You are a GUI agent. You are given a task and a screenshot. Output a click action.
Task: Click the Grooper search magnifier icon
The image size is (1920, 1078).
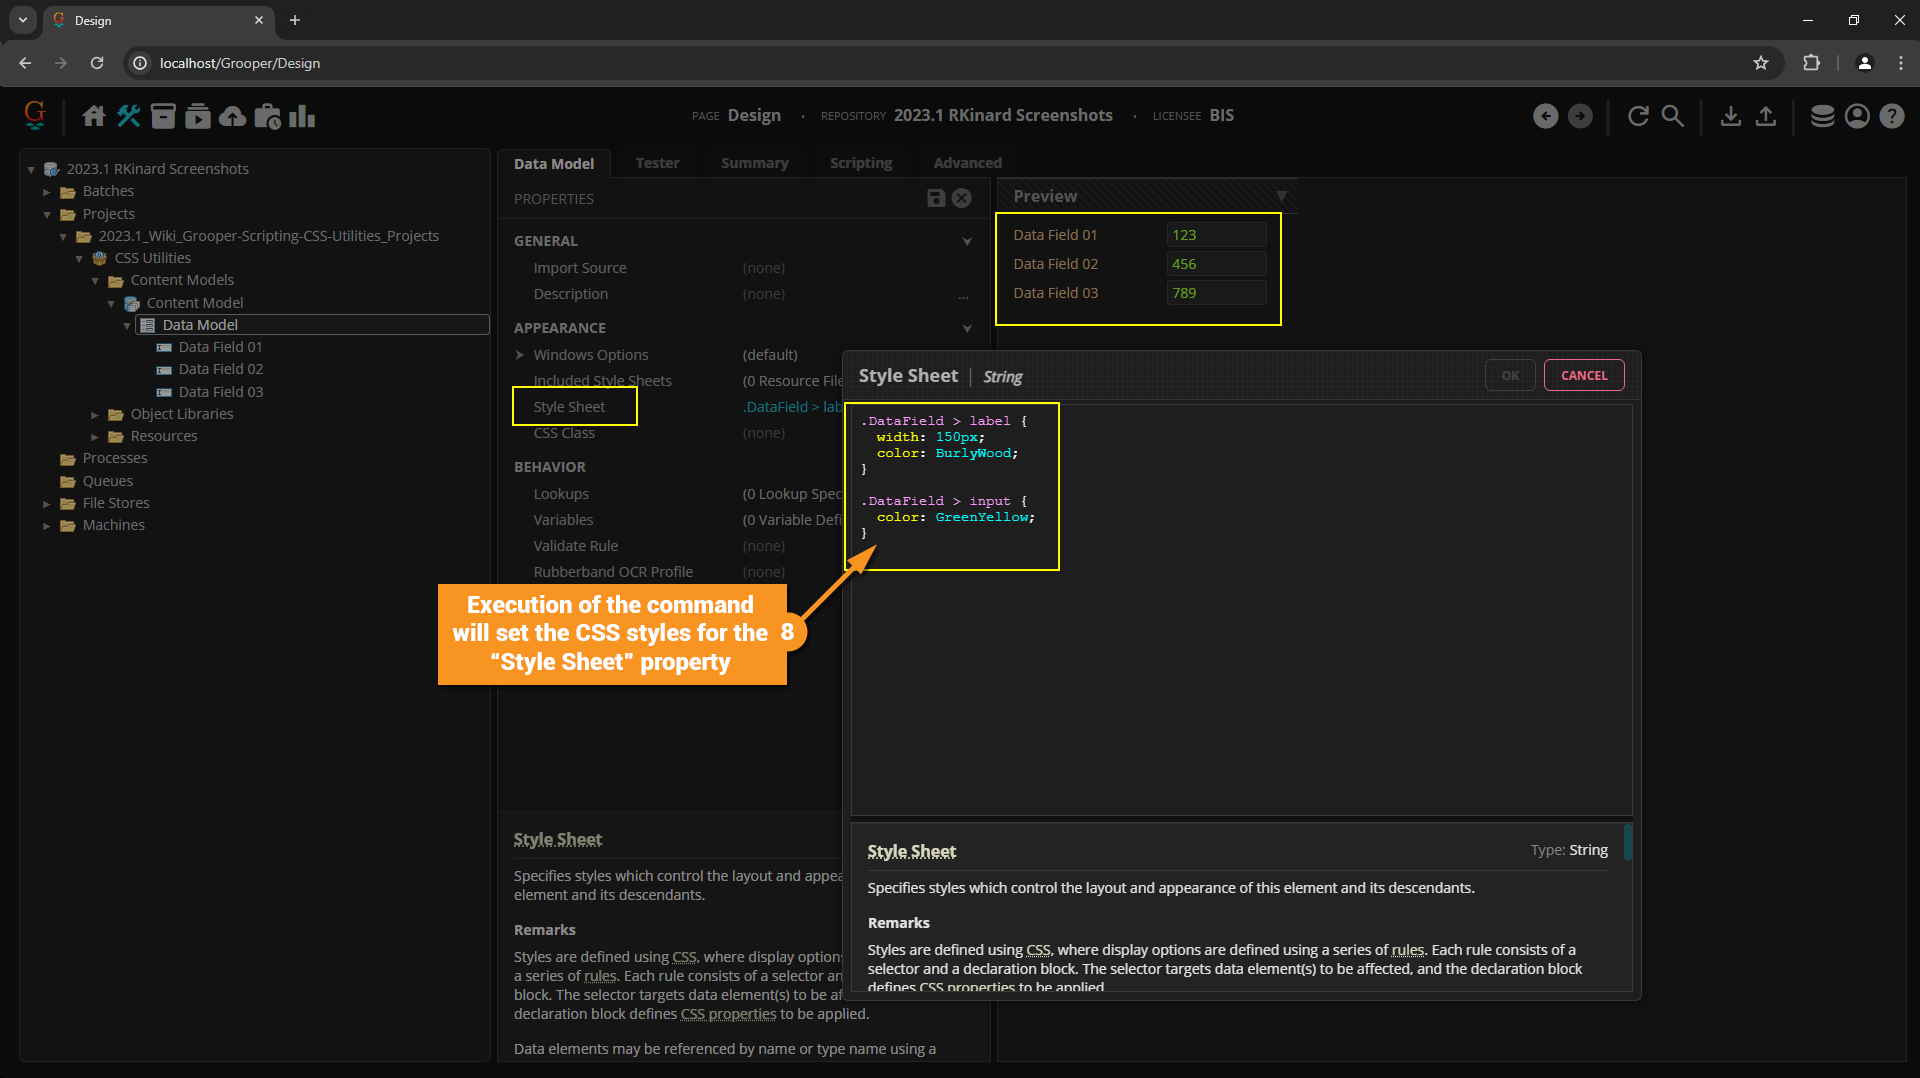[1672, 116]
